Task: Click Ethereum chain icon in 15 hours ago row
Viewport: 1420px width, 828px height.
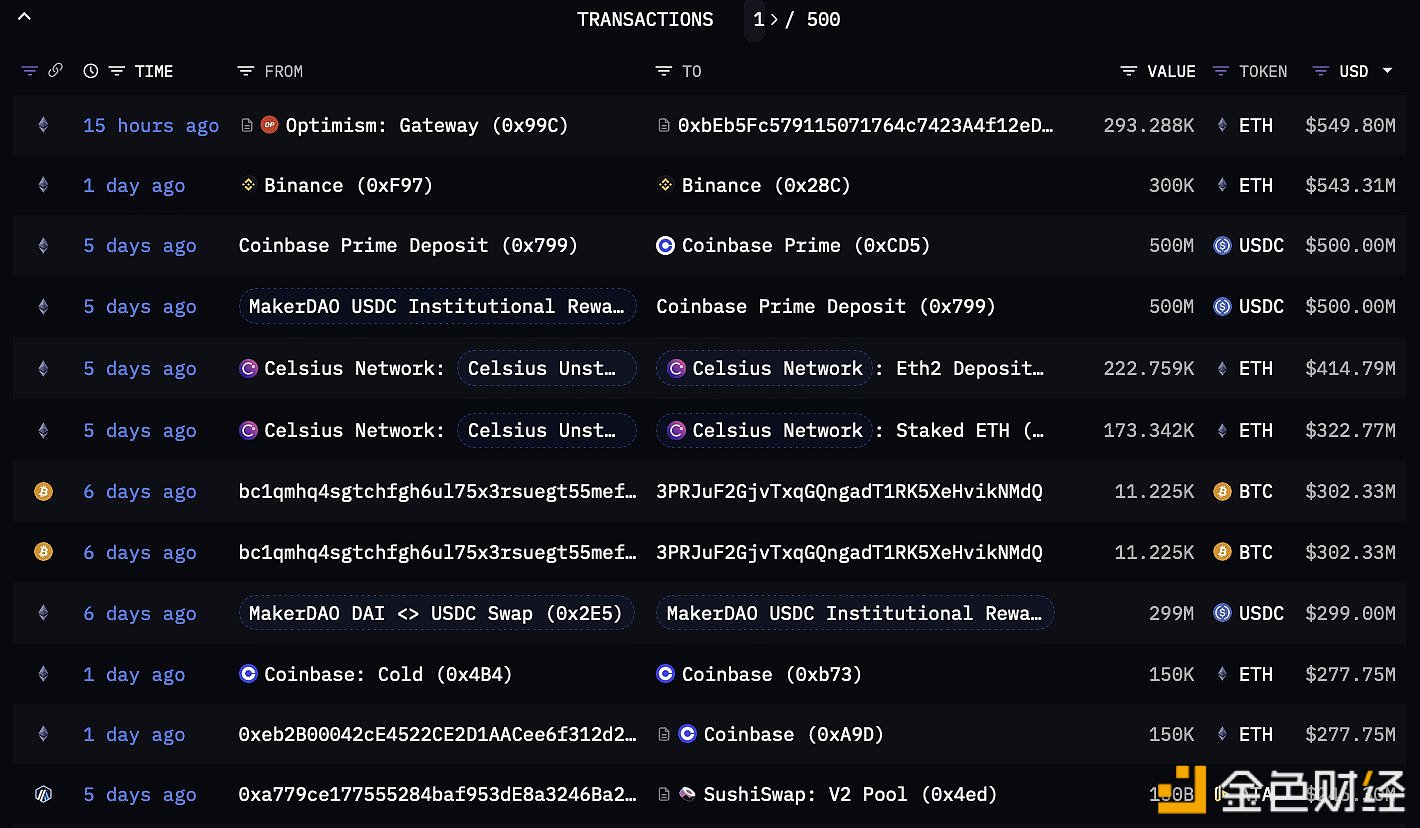Action: point(42,125)
